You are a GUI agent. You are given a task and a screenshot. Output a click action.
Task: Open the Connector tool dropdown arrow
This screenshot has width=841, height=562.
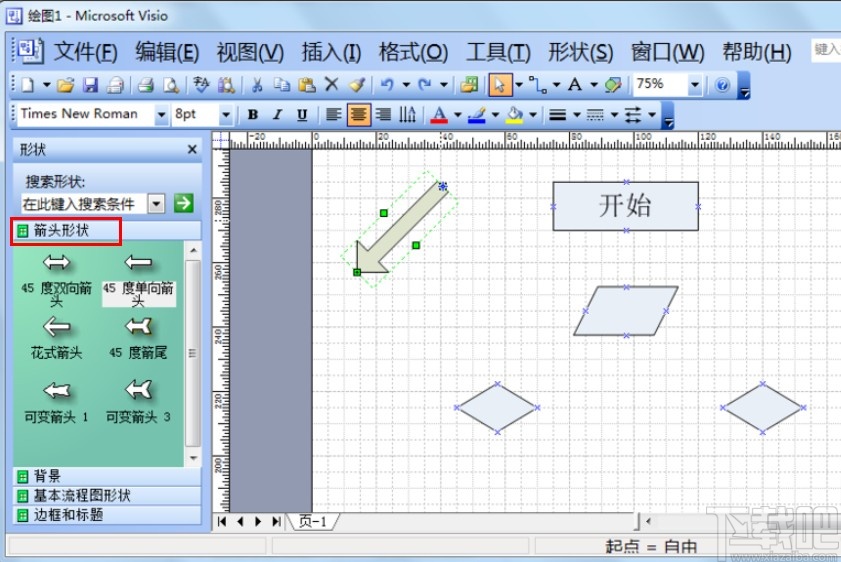556,85
